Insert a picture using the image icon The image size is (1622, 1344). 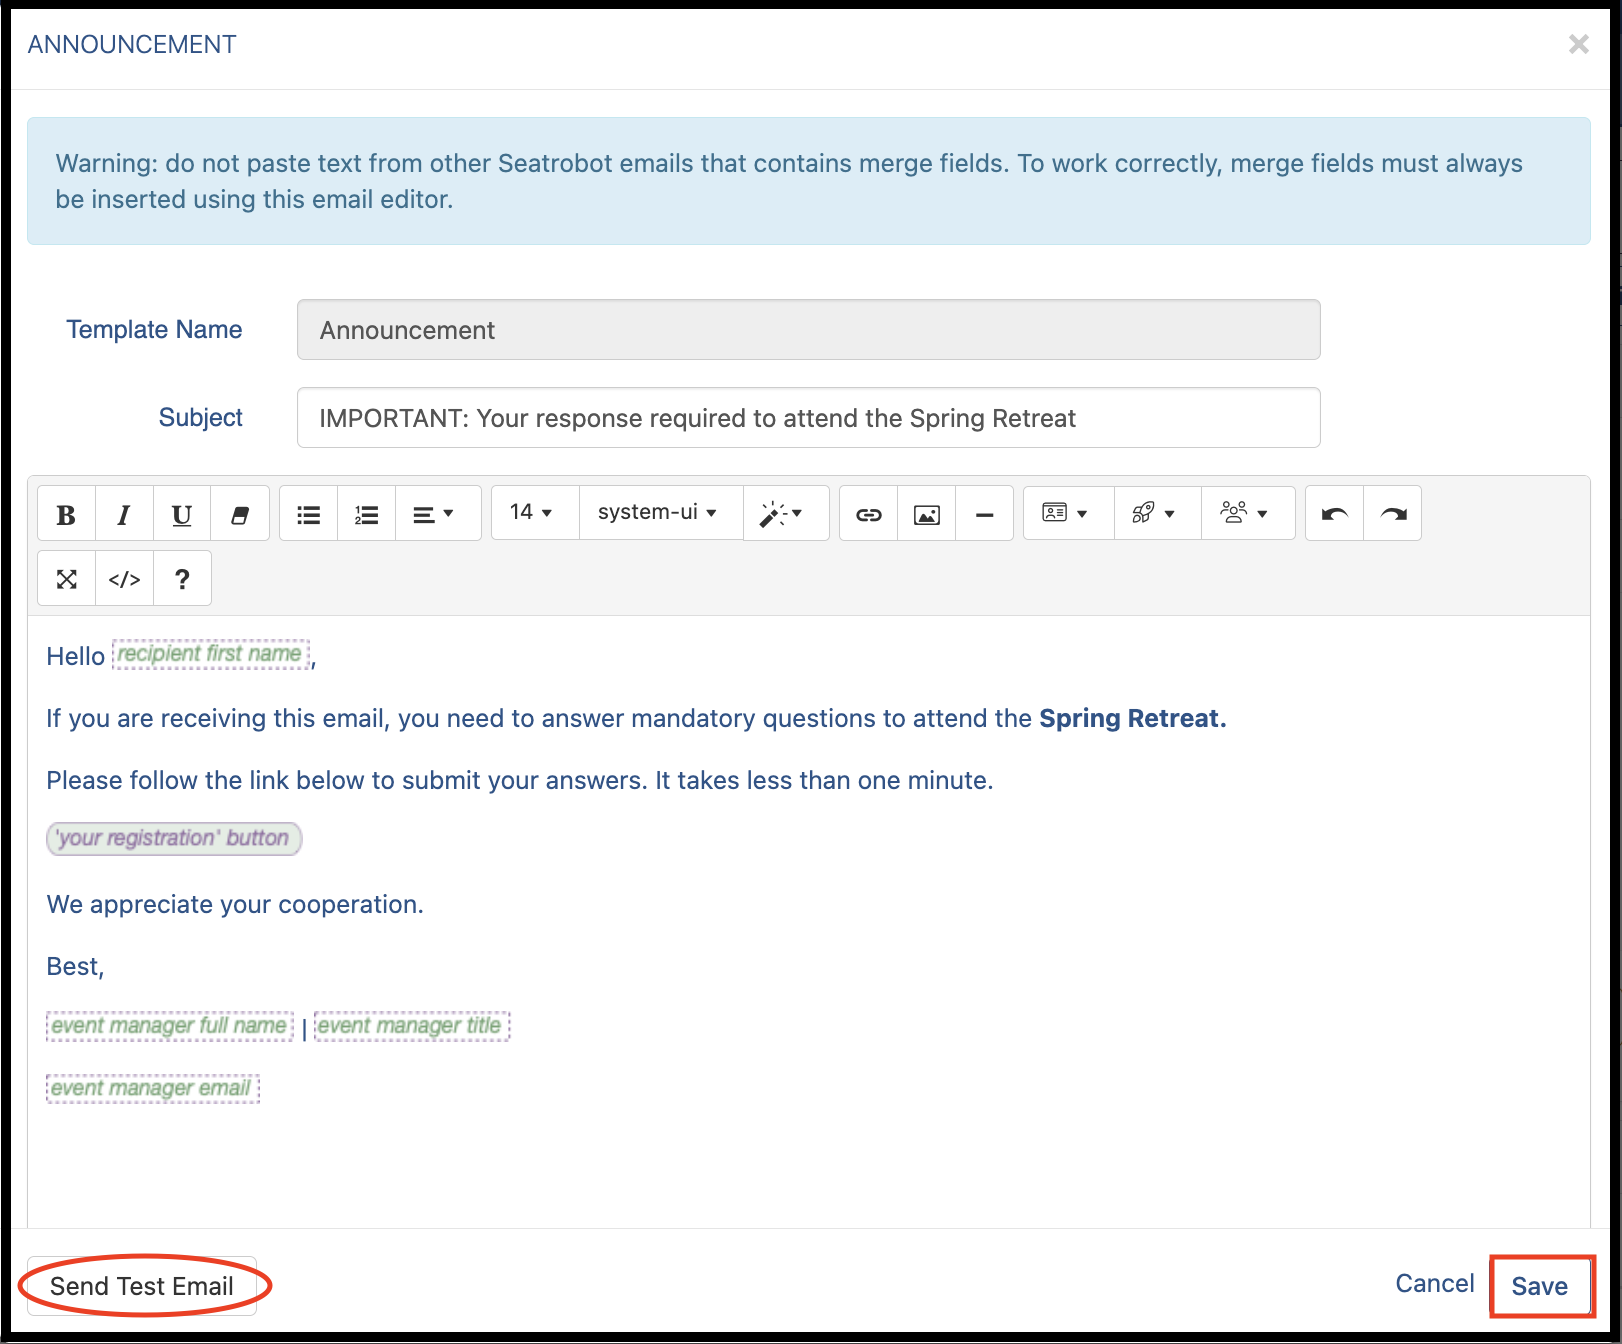click(927, 514)
